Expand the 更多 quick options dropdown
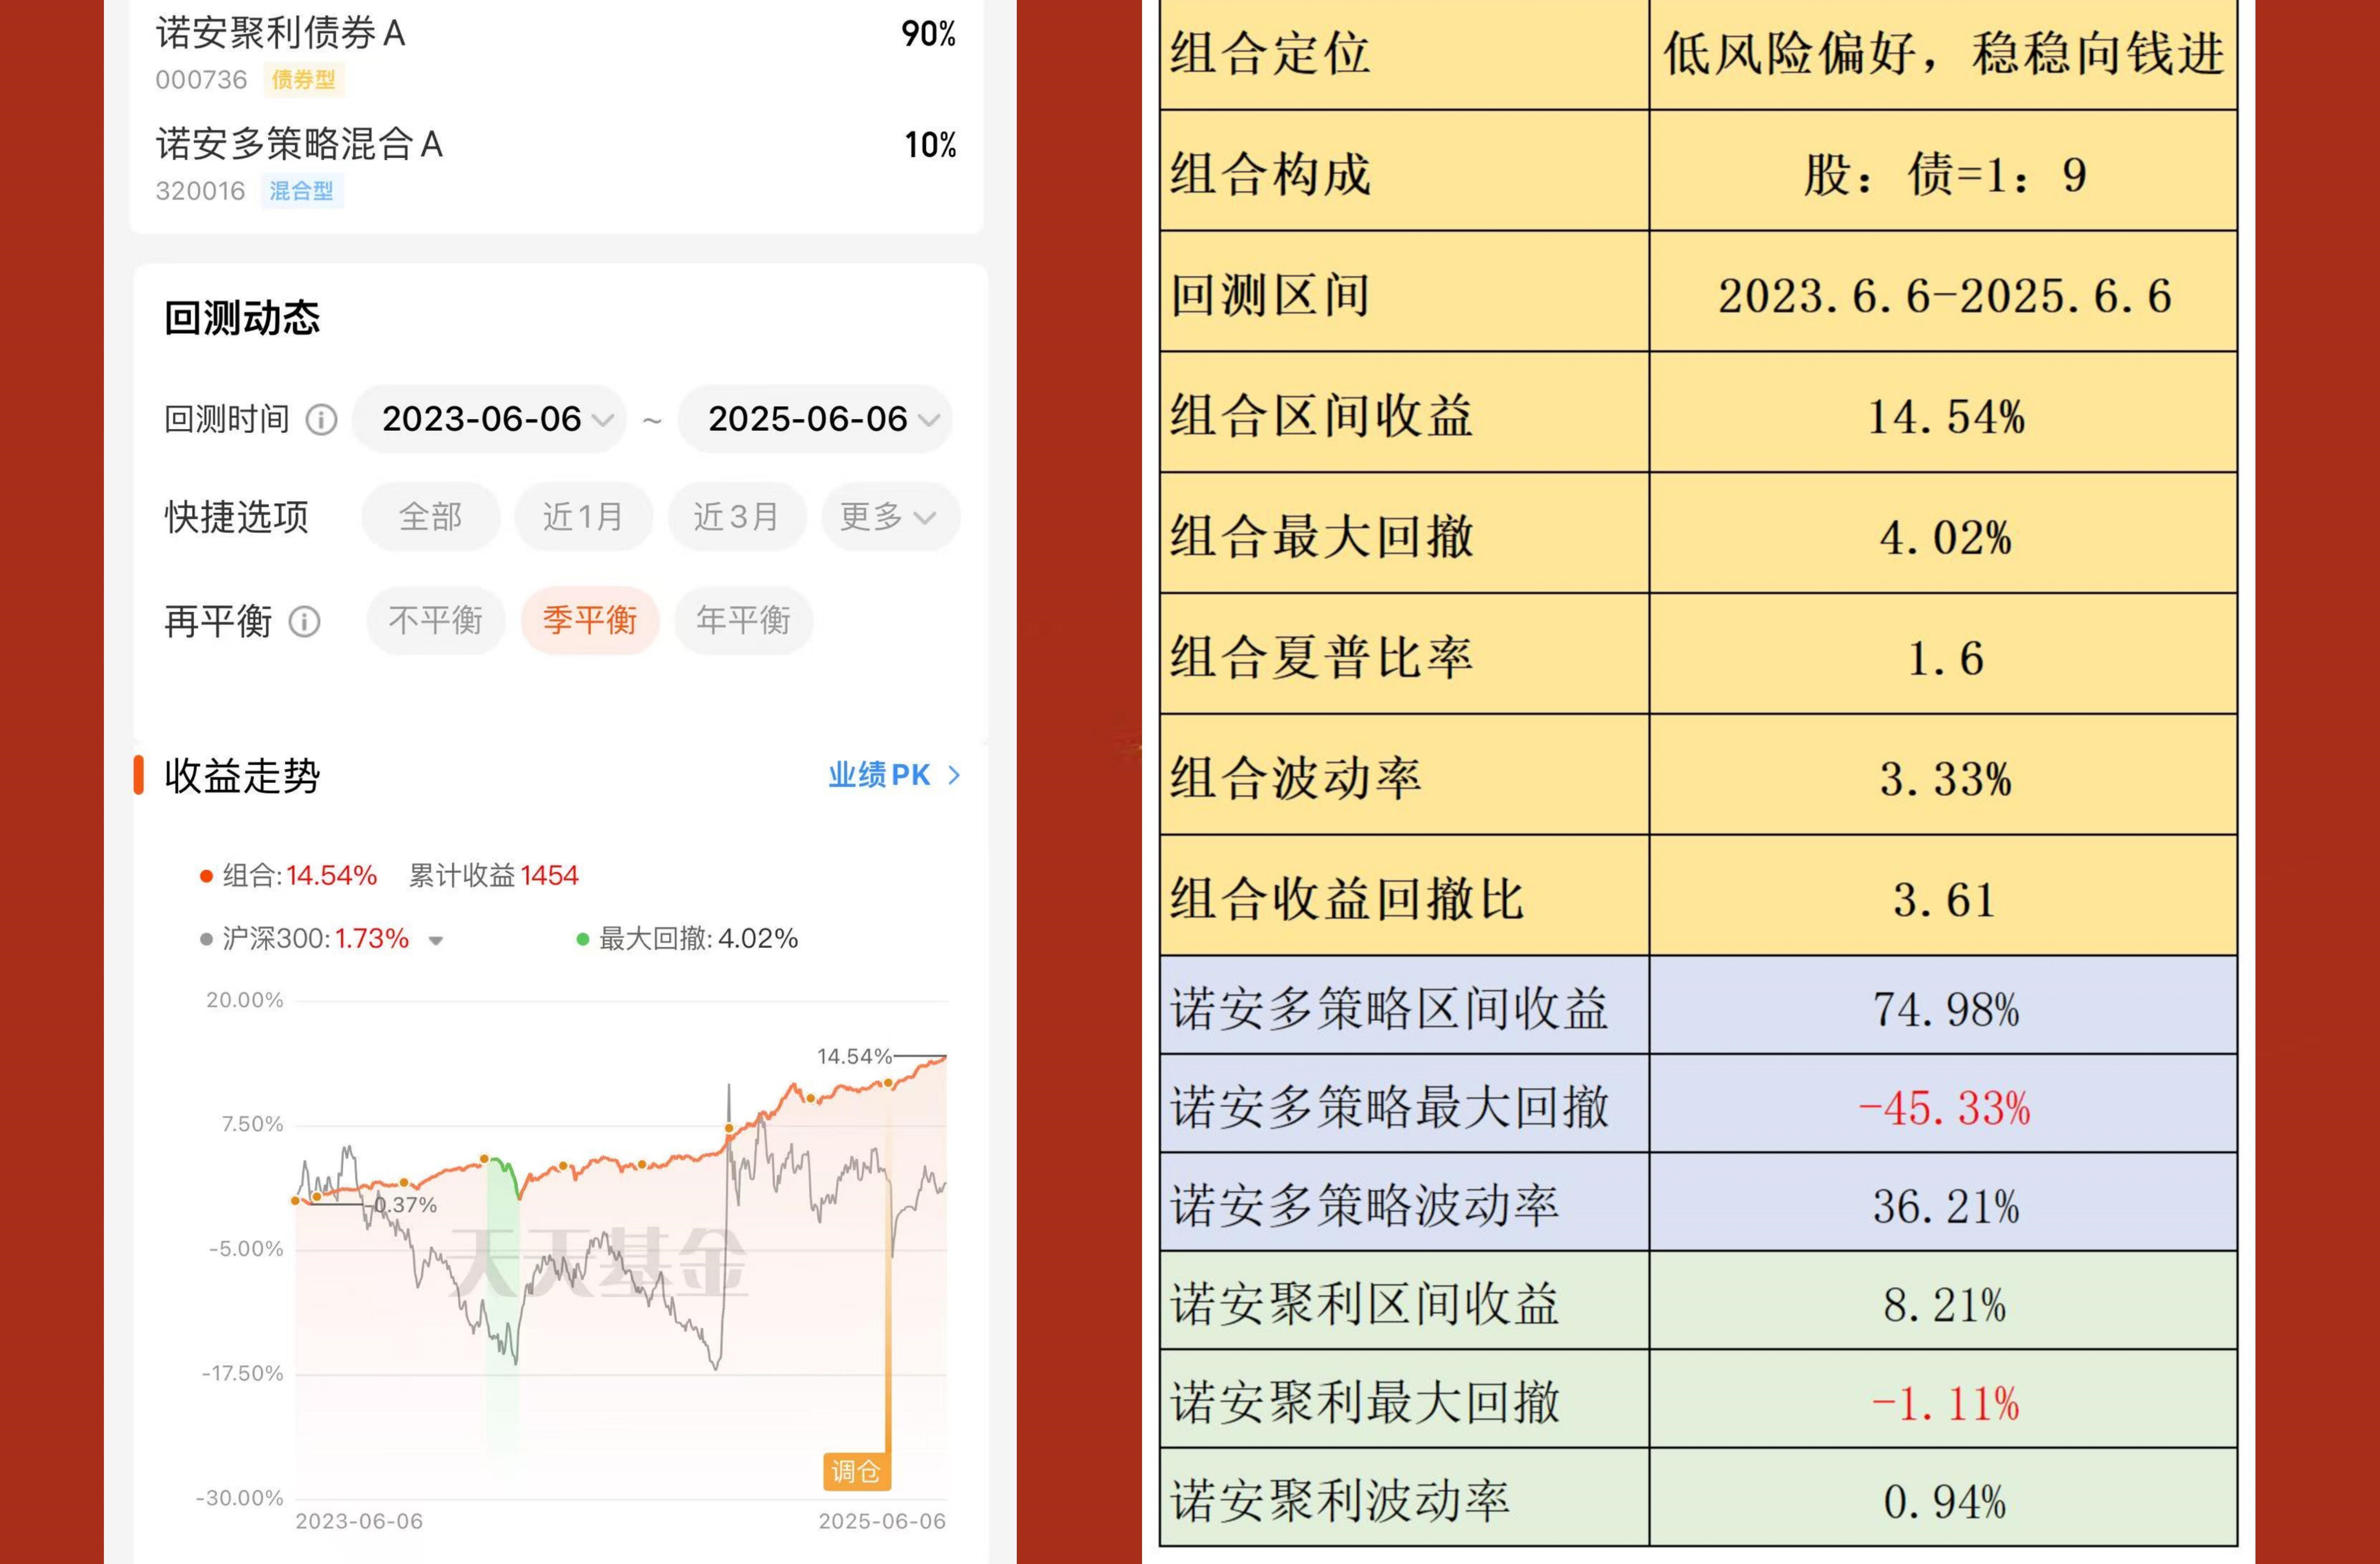The image size is (2380, 1564). tap(891, 517)
